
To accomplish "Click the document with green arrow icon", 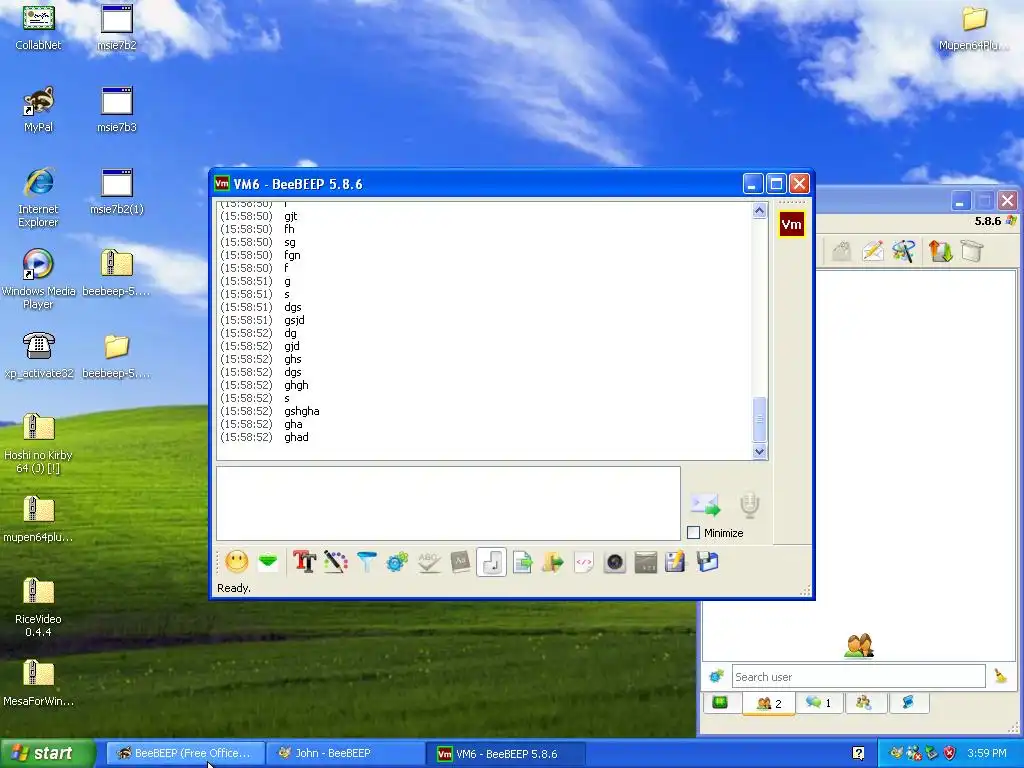I will click(x=522, y=562).
